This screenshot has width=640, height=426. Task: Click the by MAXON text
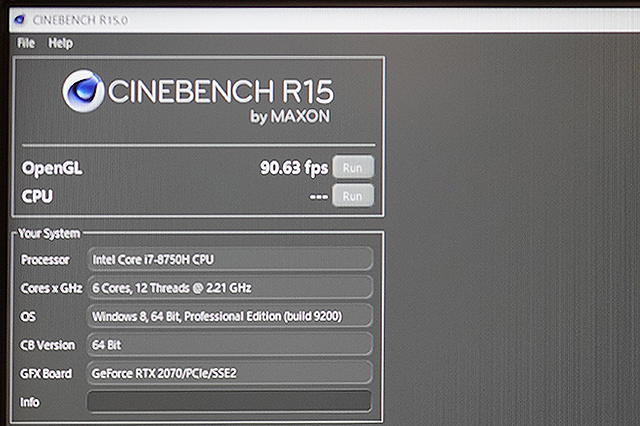click(290, 116)
